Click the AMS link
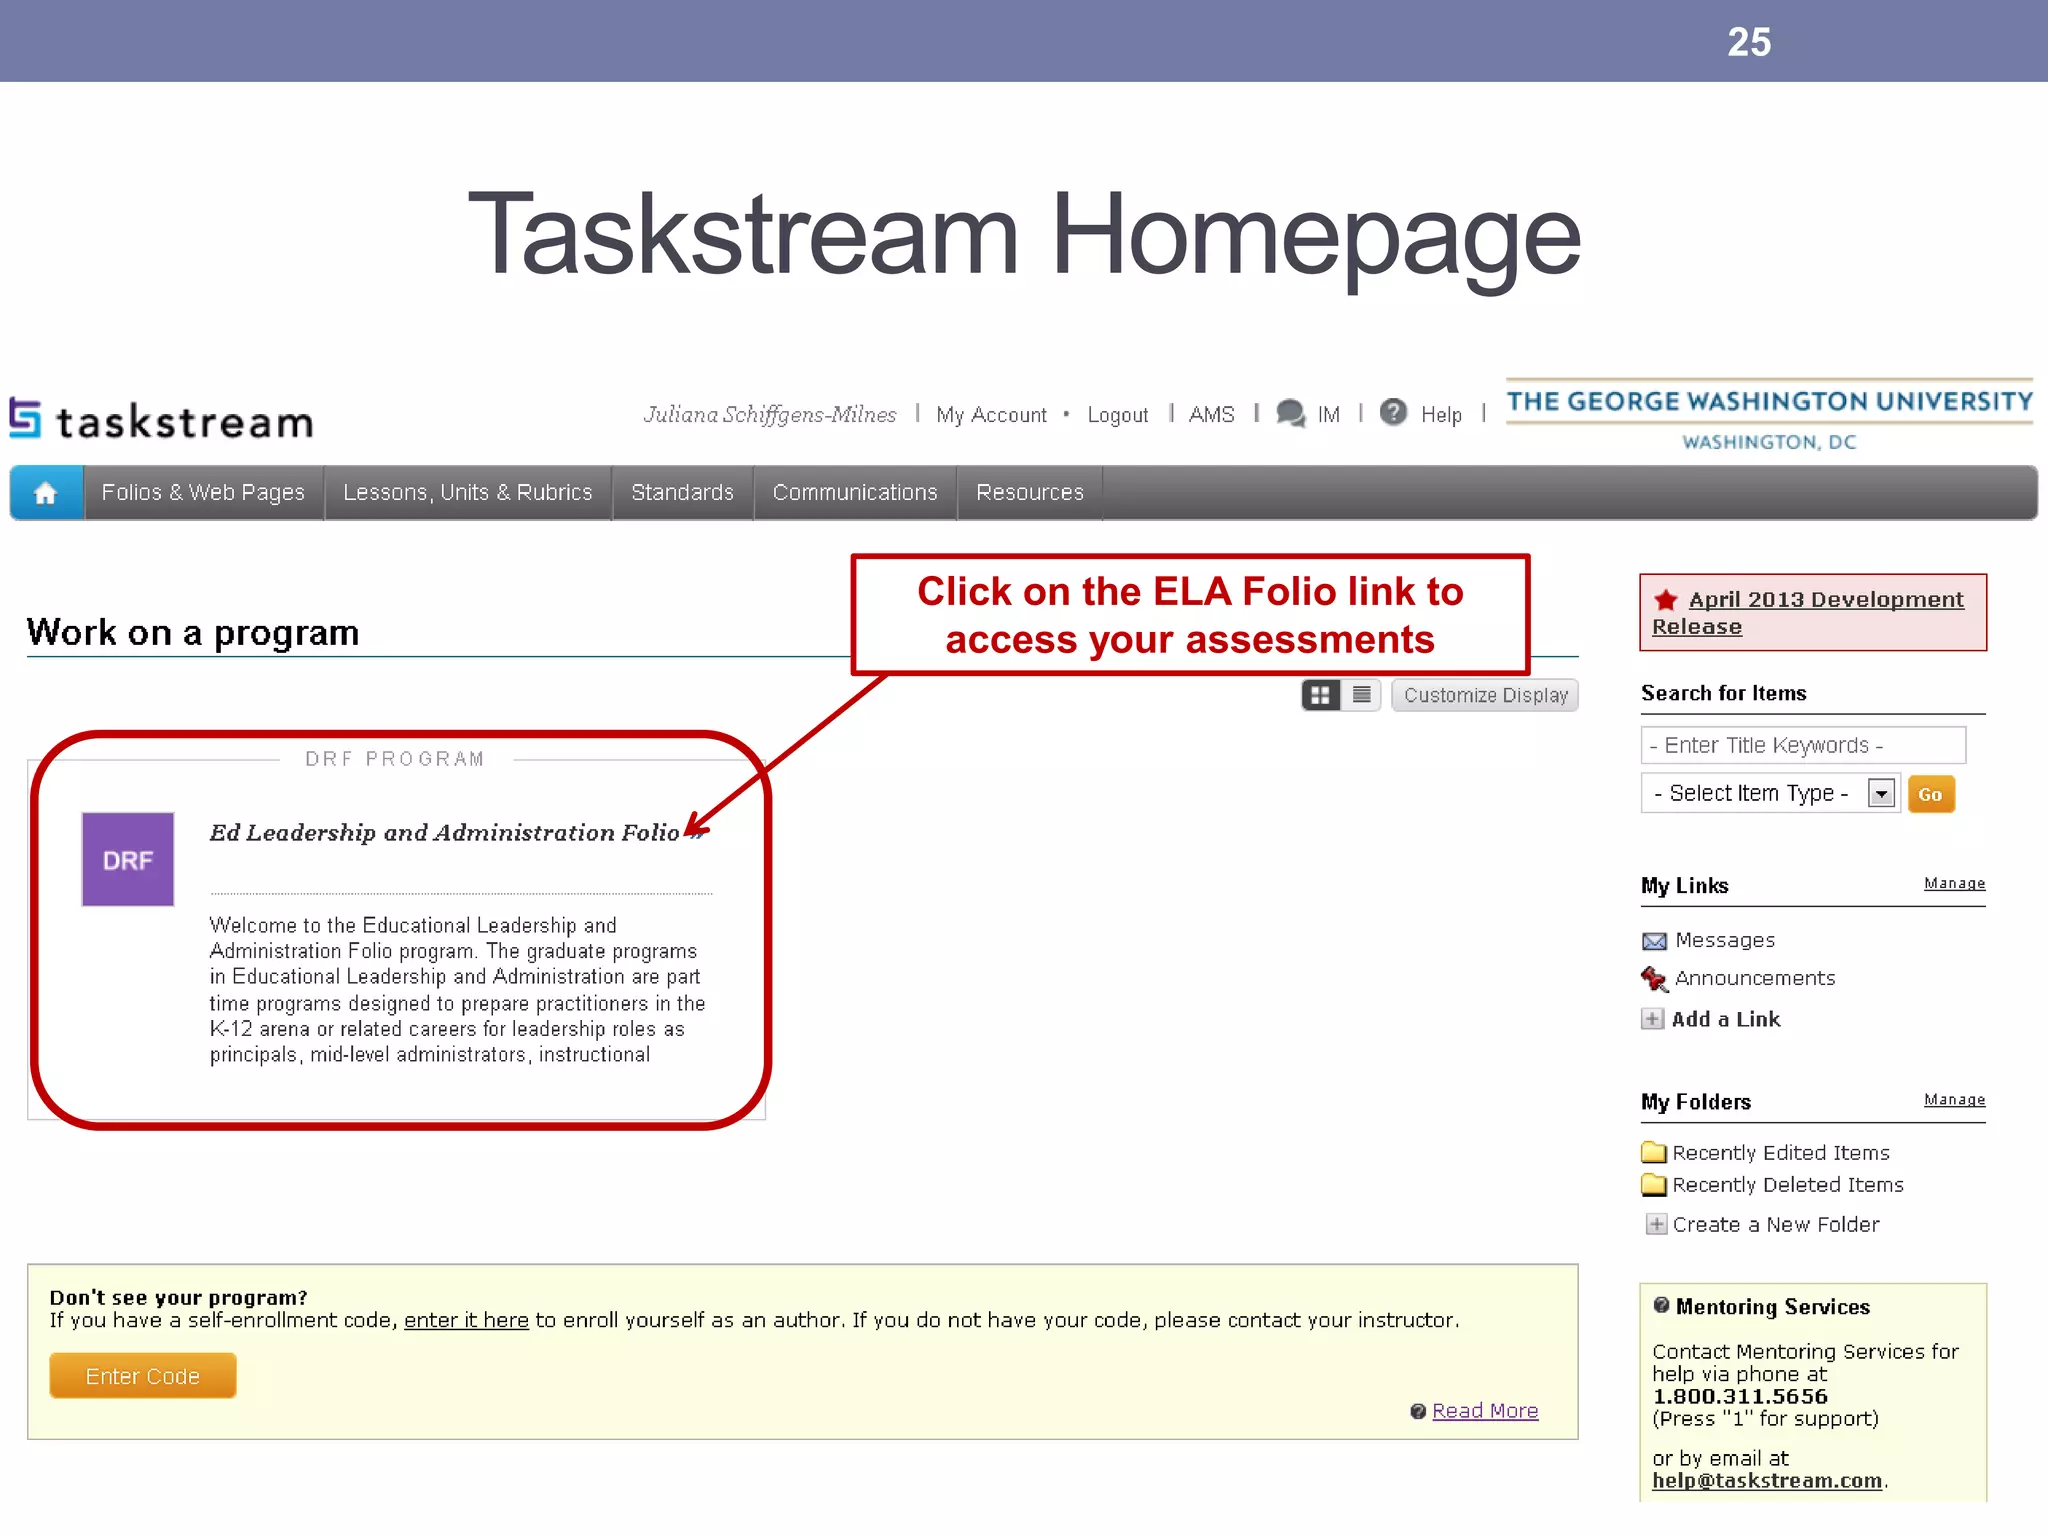The image size is (2048, 1536). point(1212,414)
